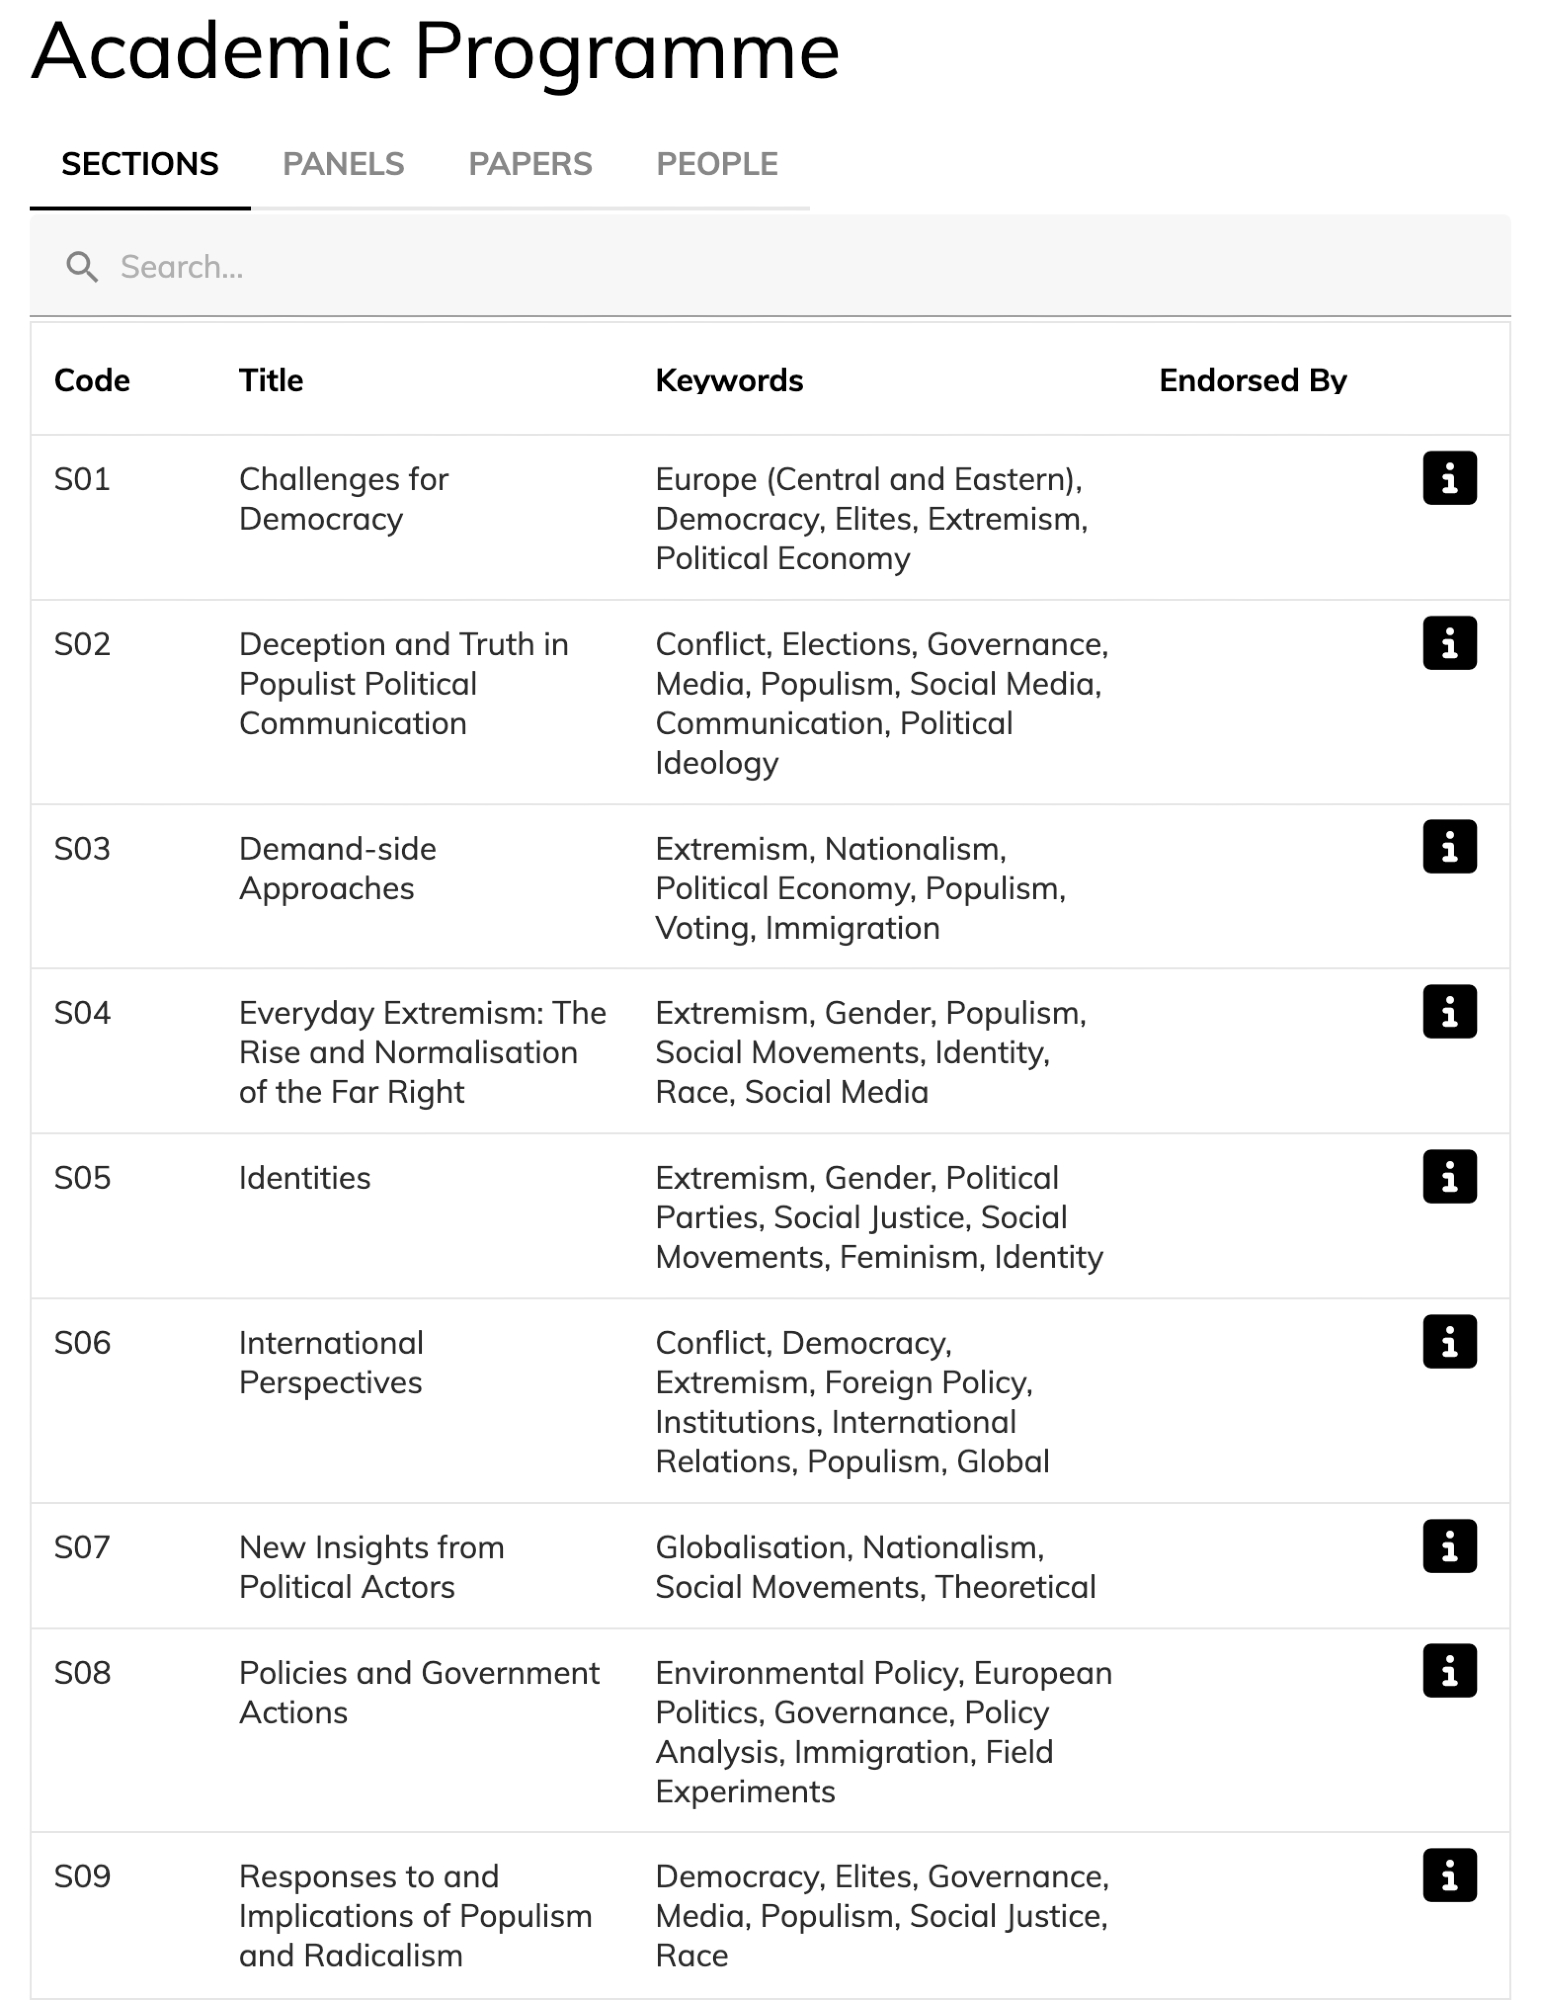View info for S05 Identities section
Screen dimensions: 1541x2000
coord(1449,1177)
